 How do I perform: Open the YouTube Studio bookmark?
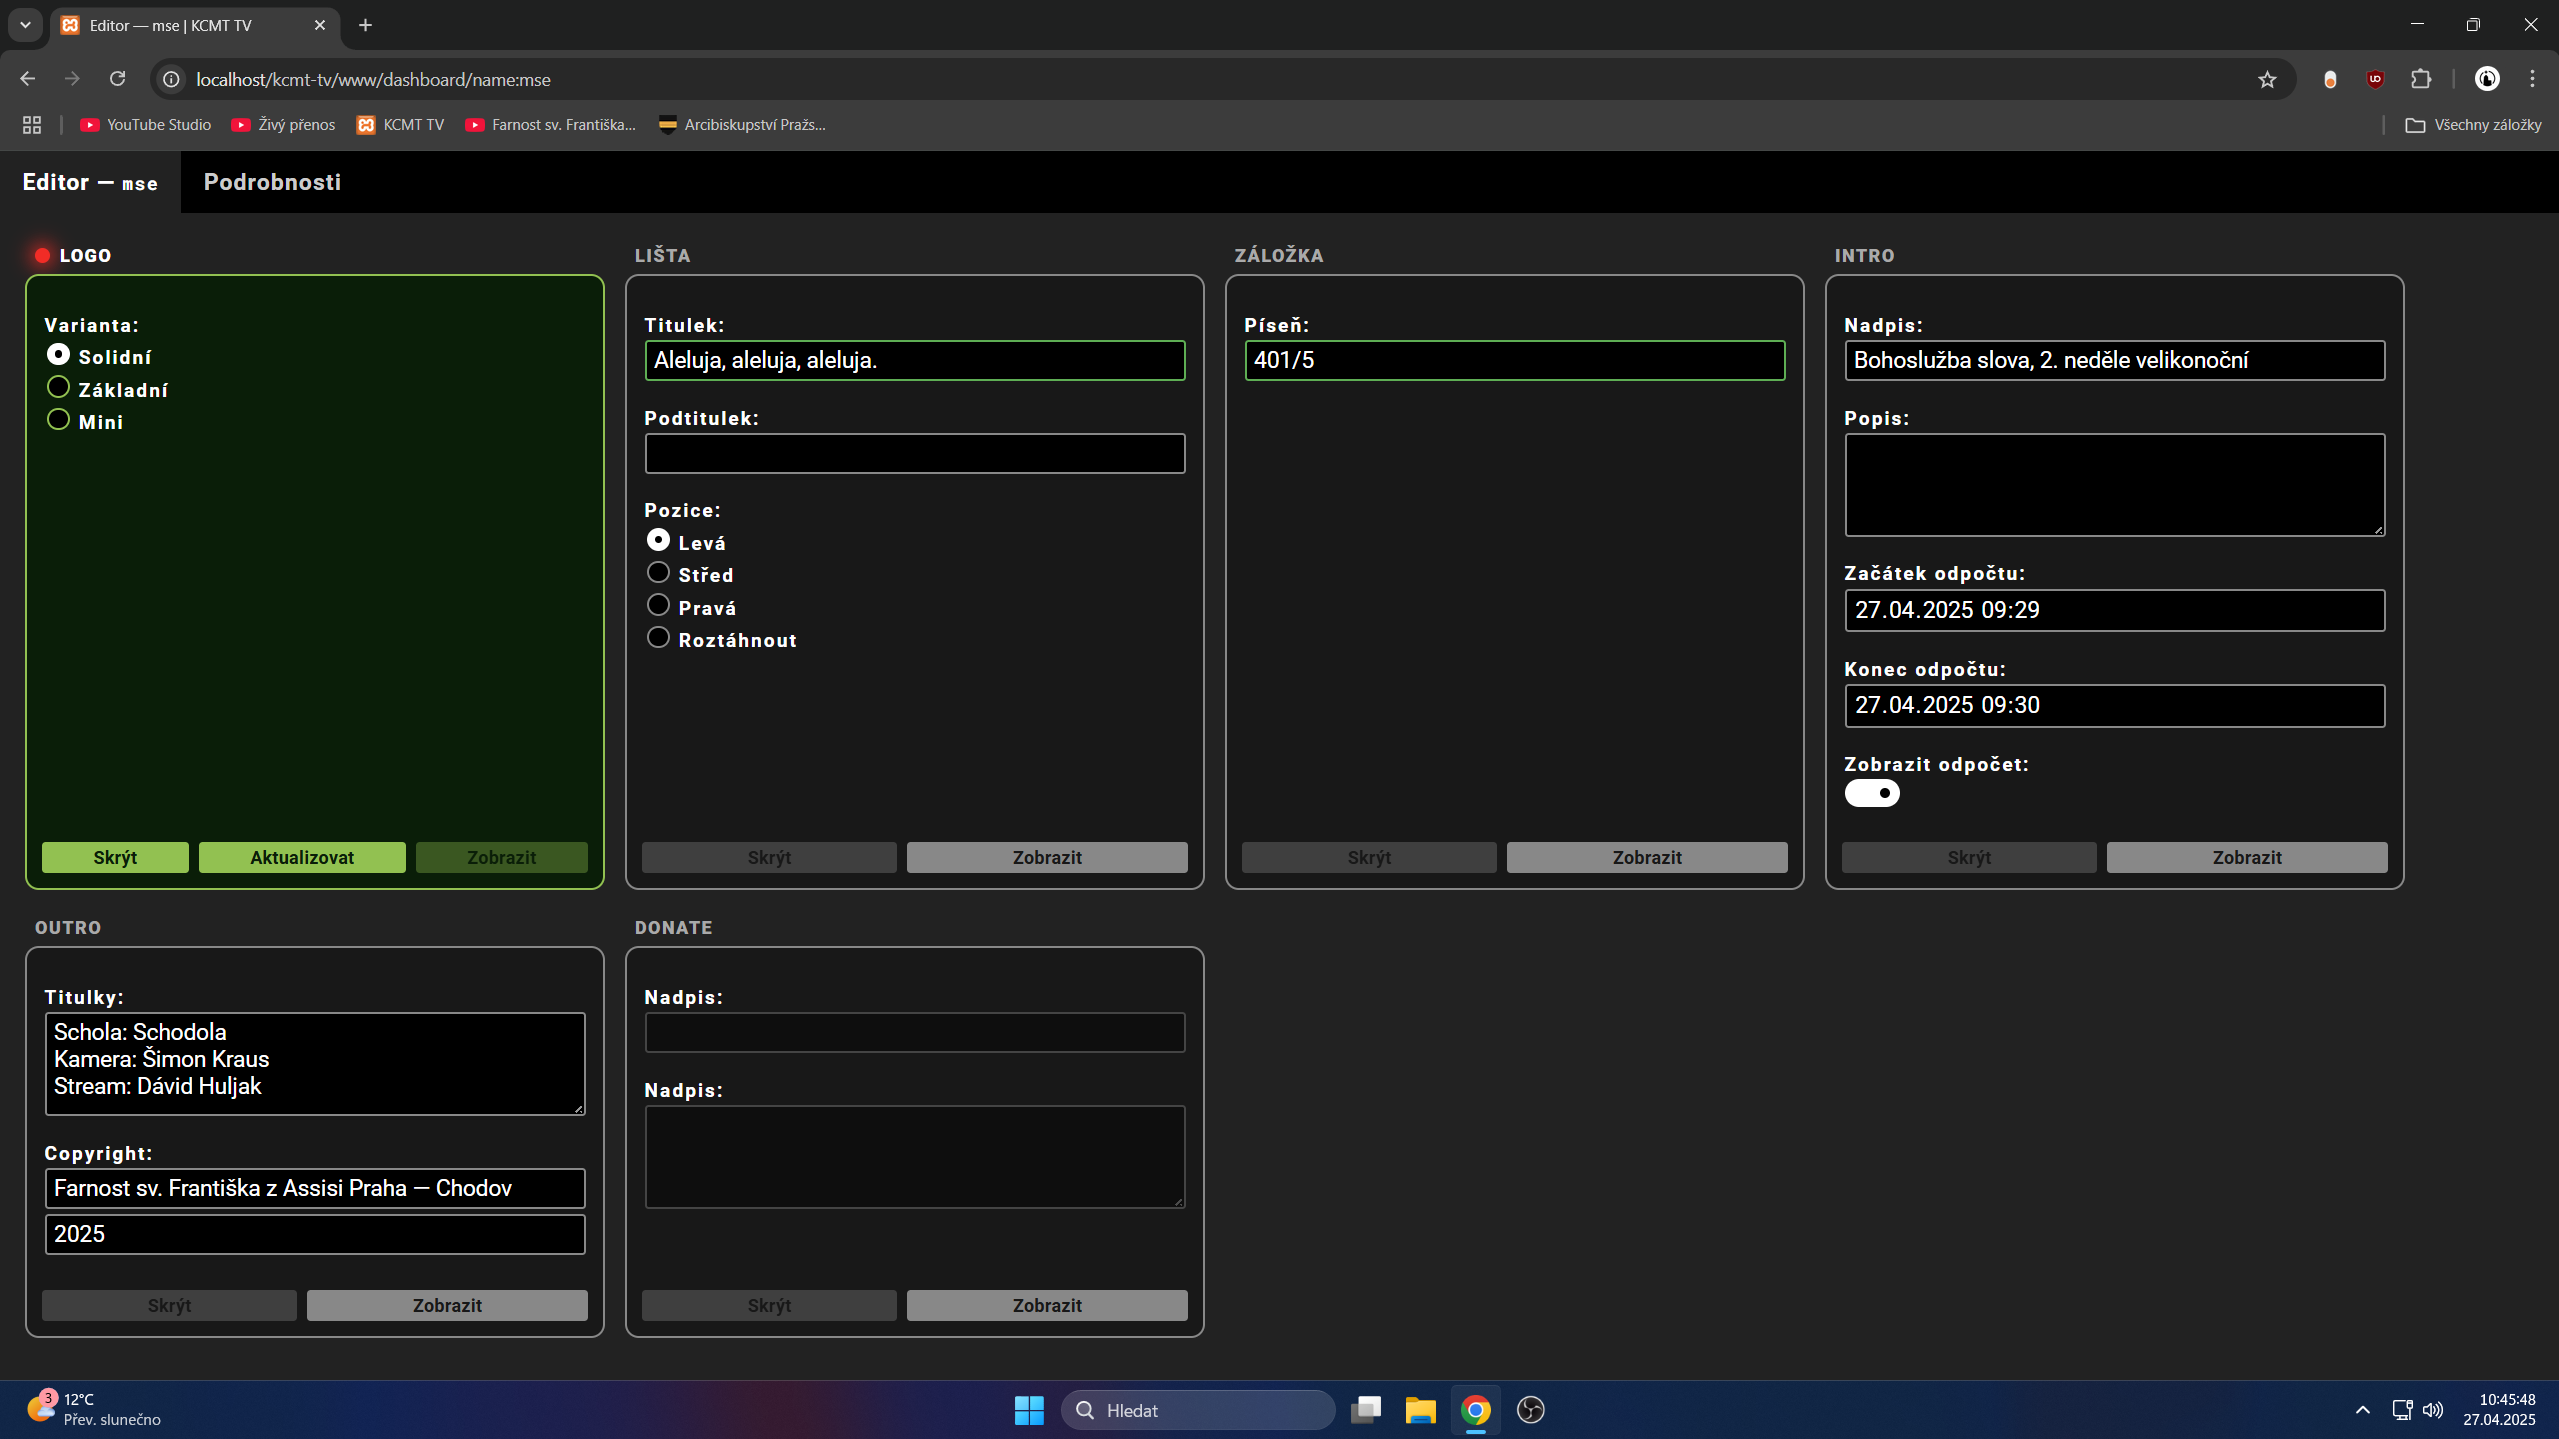[x=146, y=125]
